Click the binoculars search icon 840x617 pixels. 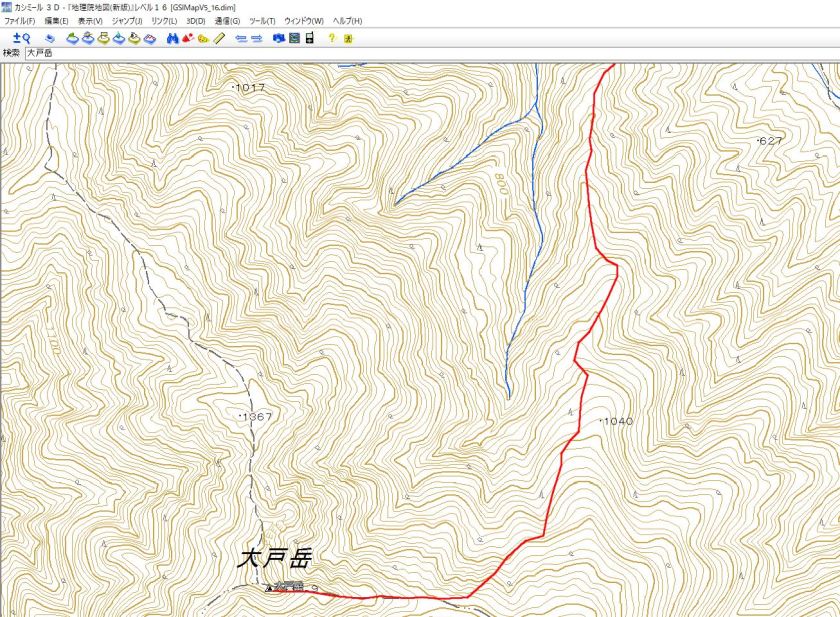point(172,38)
